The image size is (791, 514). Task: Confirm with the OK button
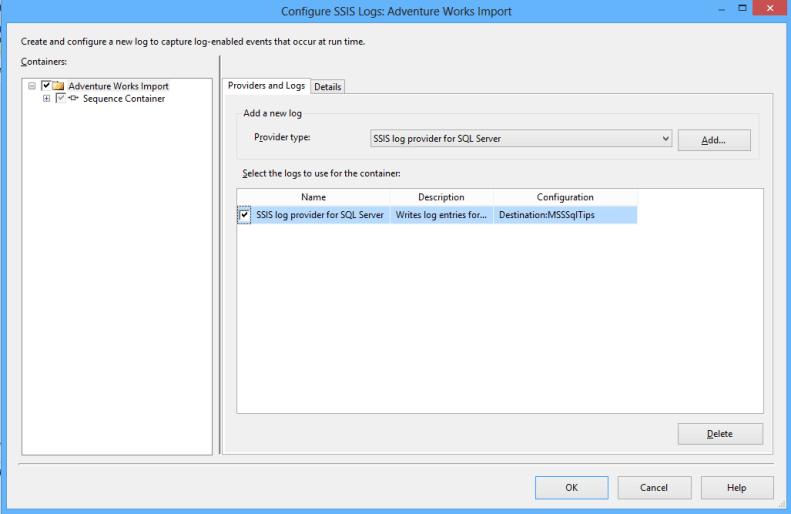pyautogui.click(x=572, y=488)
